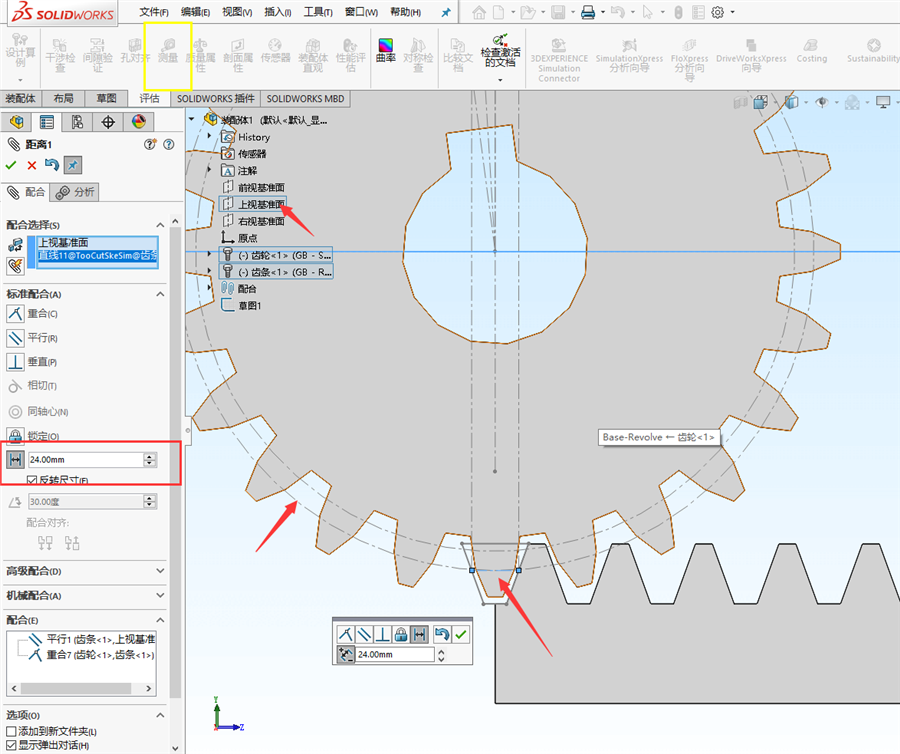Click the multiple mate mode icon

point(15,265)
